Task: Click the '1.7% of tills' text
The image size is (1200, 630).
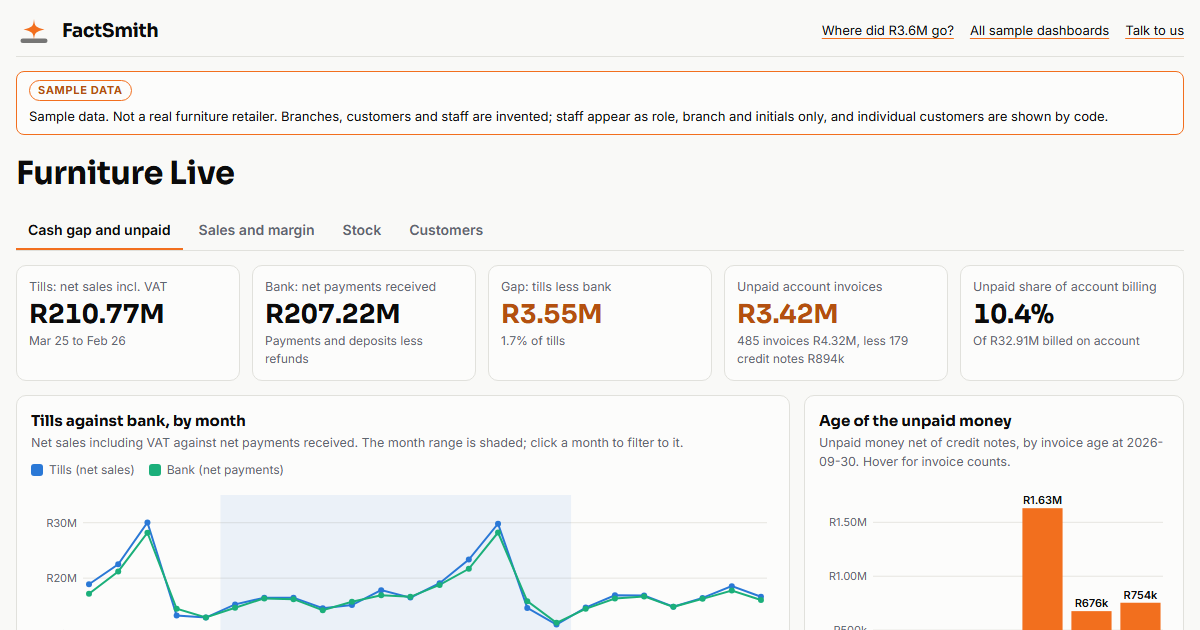Action: (533, 341)
